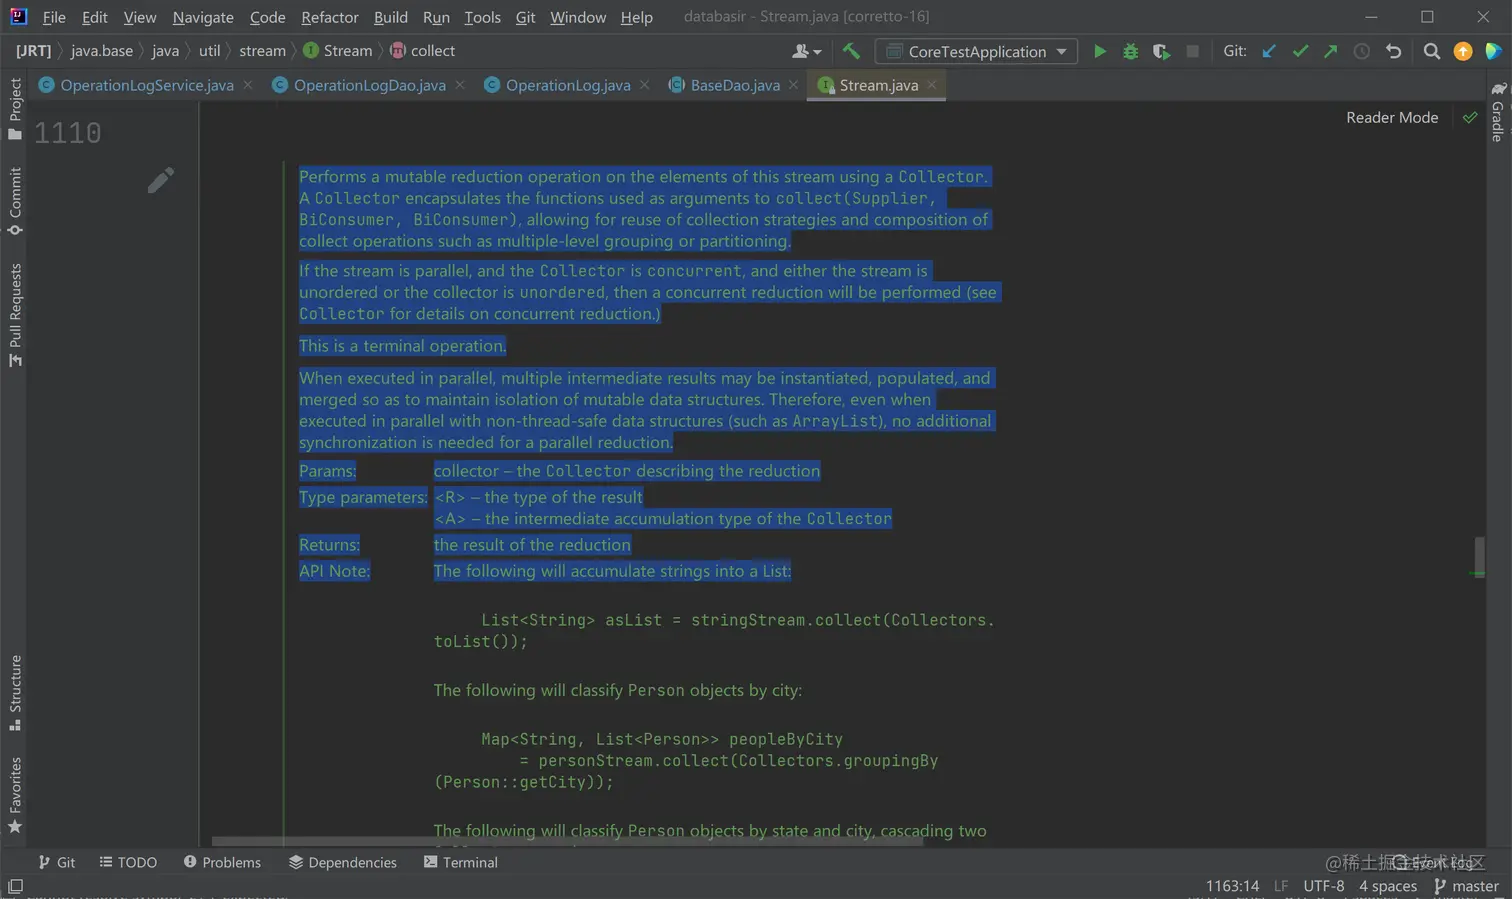1512x899 pixels.
Task: Switch to the OperationLogDao.java tab
Action: [369, 85]
